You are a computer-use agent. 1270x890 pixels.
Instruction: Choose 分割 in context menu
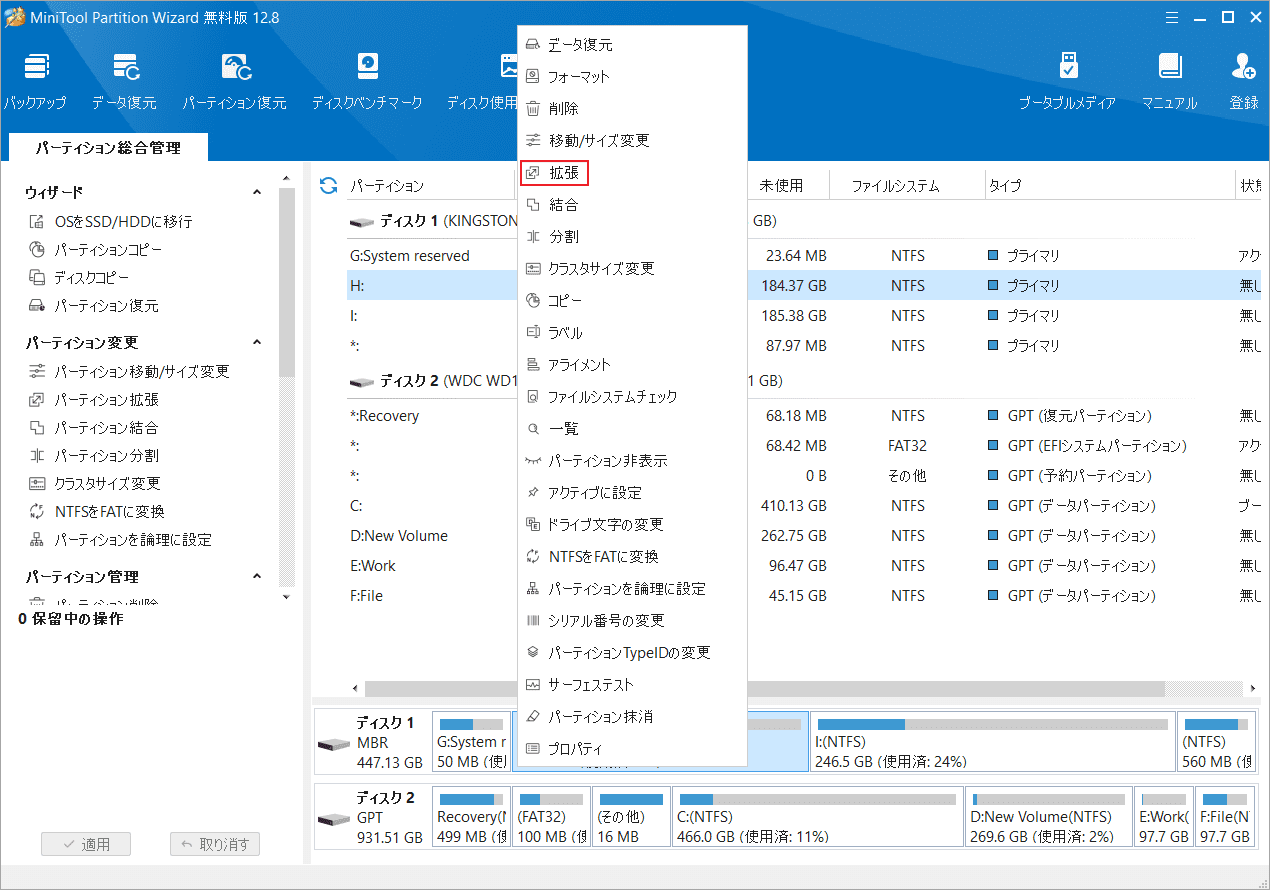point(632,237)
